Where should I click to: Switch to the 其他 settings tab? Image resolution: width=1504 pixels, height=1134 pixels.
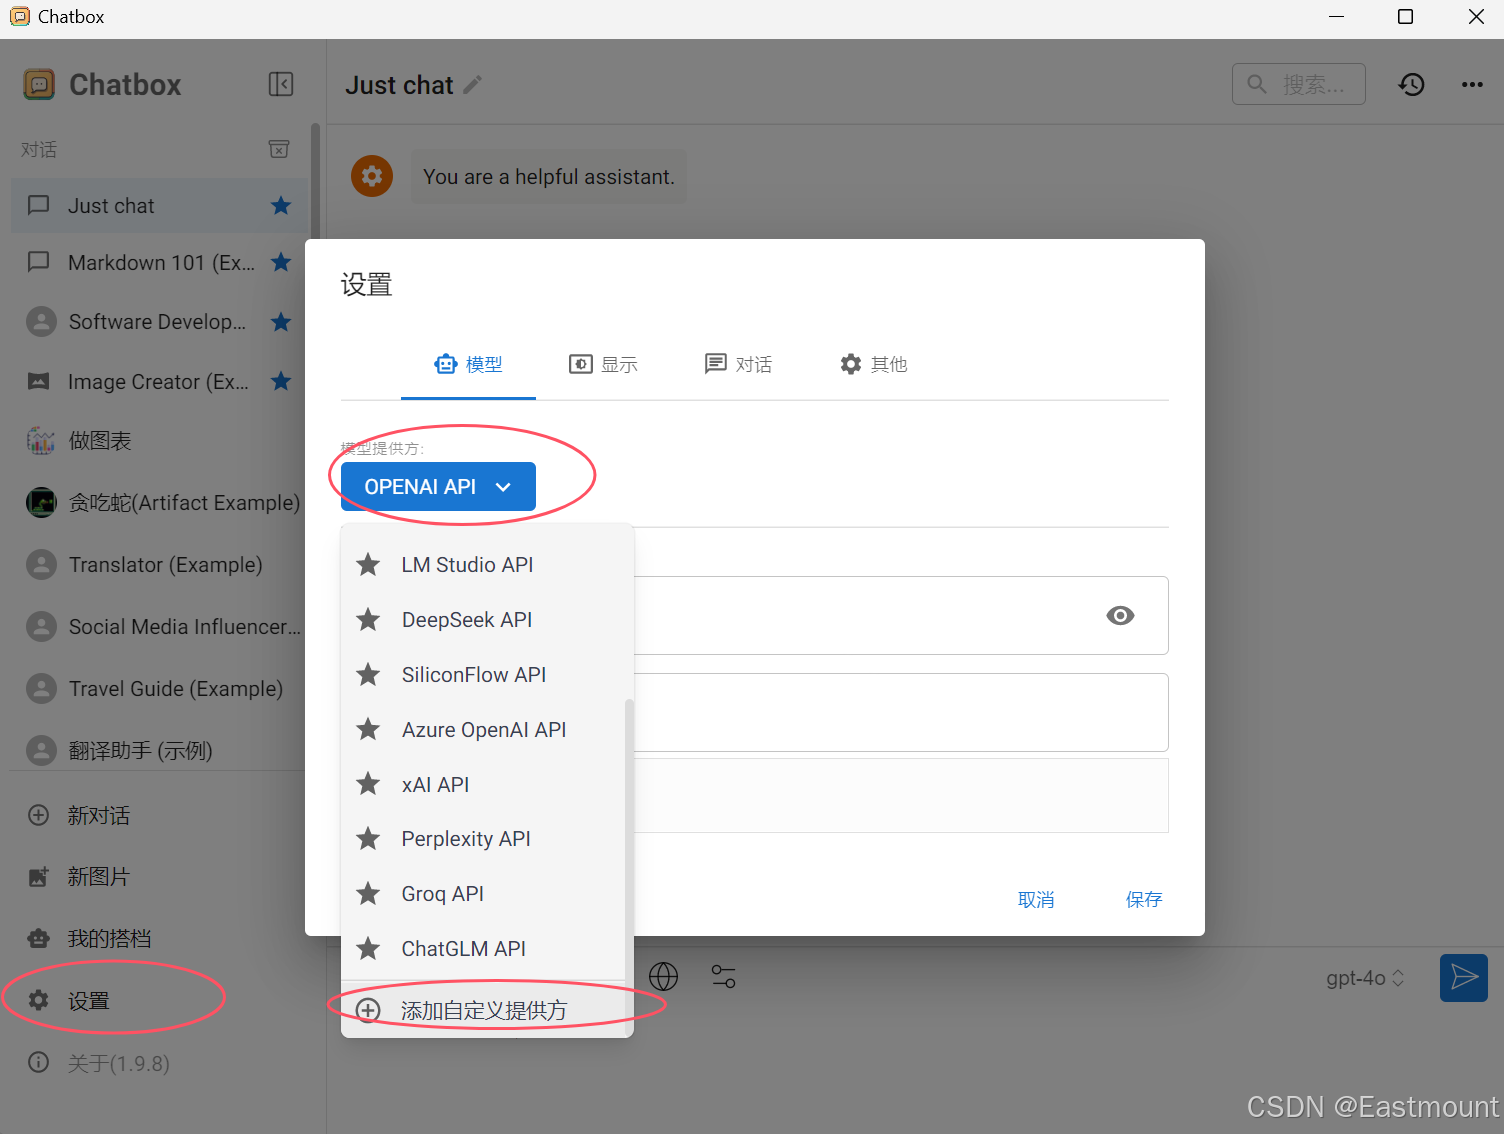point(873,365)
